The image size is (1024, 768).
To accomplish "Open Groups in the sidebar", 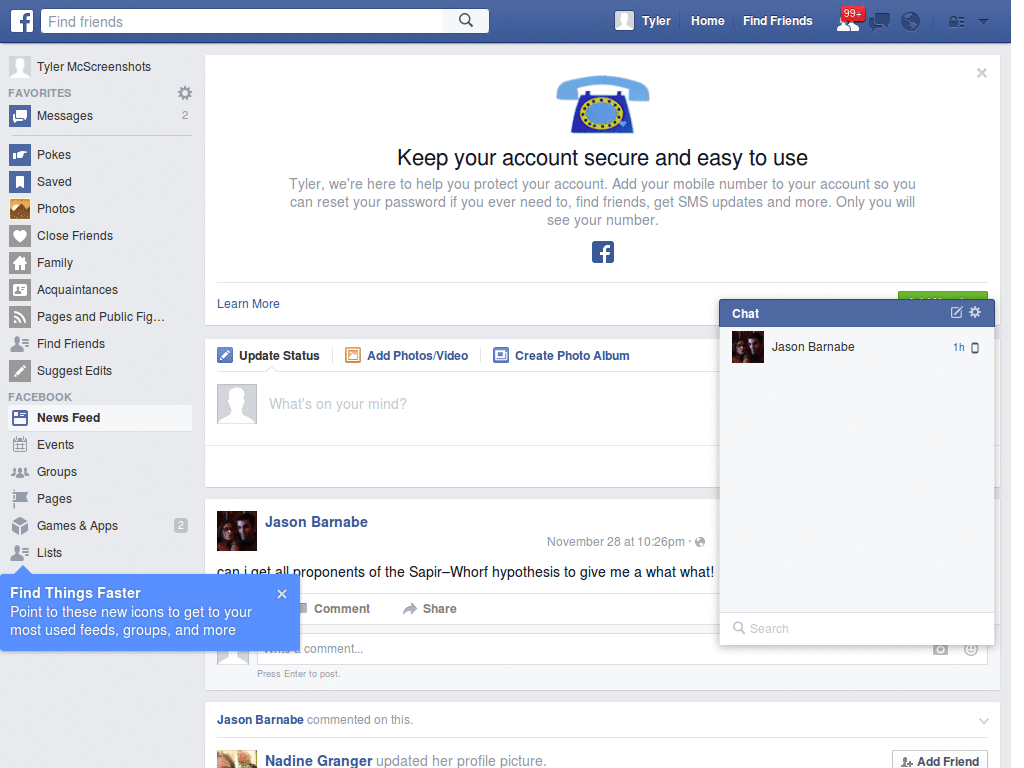I will pos(100,472).
